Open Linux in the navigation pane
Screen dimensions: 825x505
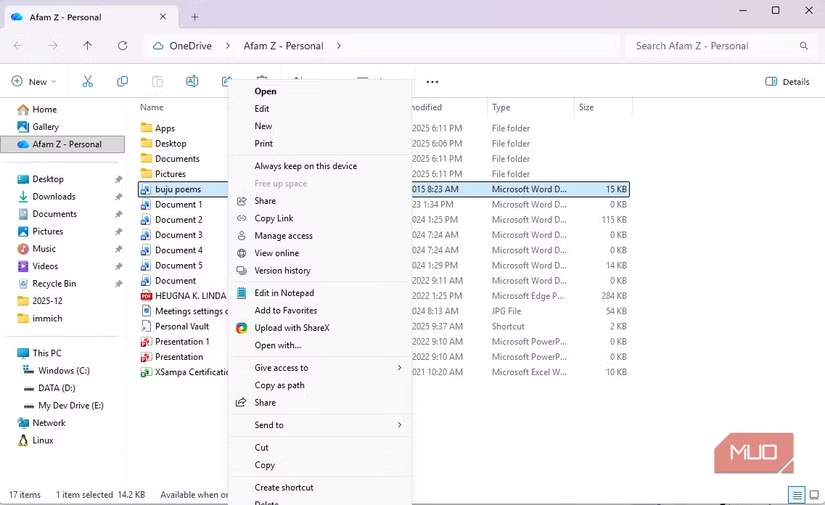43,440
